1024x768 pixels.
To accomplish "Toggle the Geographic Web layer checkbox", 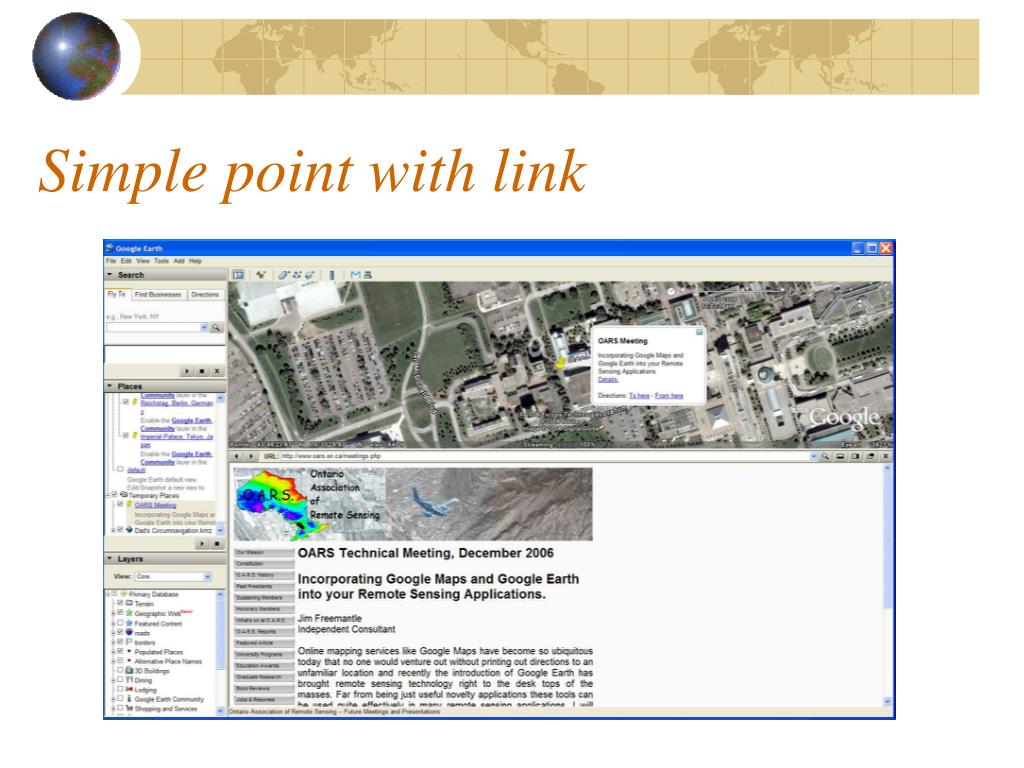I will [120, 613].
